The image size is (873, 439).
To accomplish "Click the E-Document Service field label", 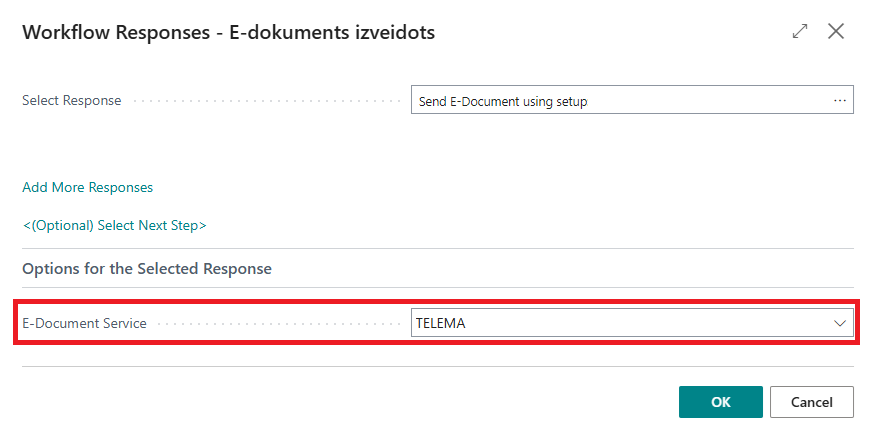I will (84, 323).
